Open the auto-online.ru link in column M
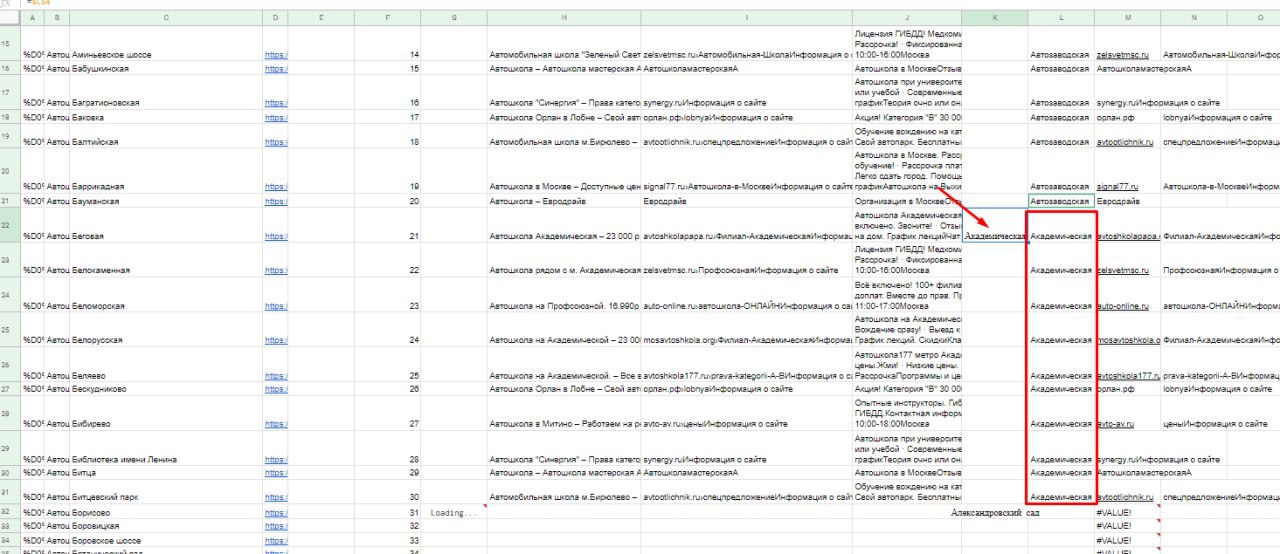Viewport: 1280px width, 554px height. tap(1124, 306)
